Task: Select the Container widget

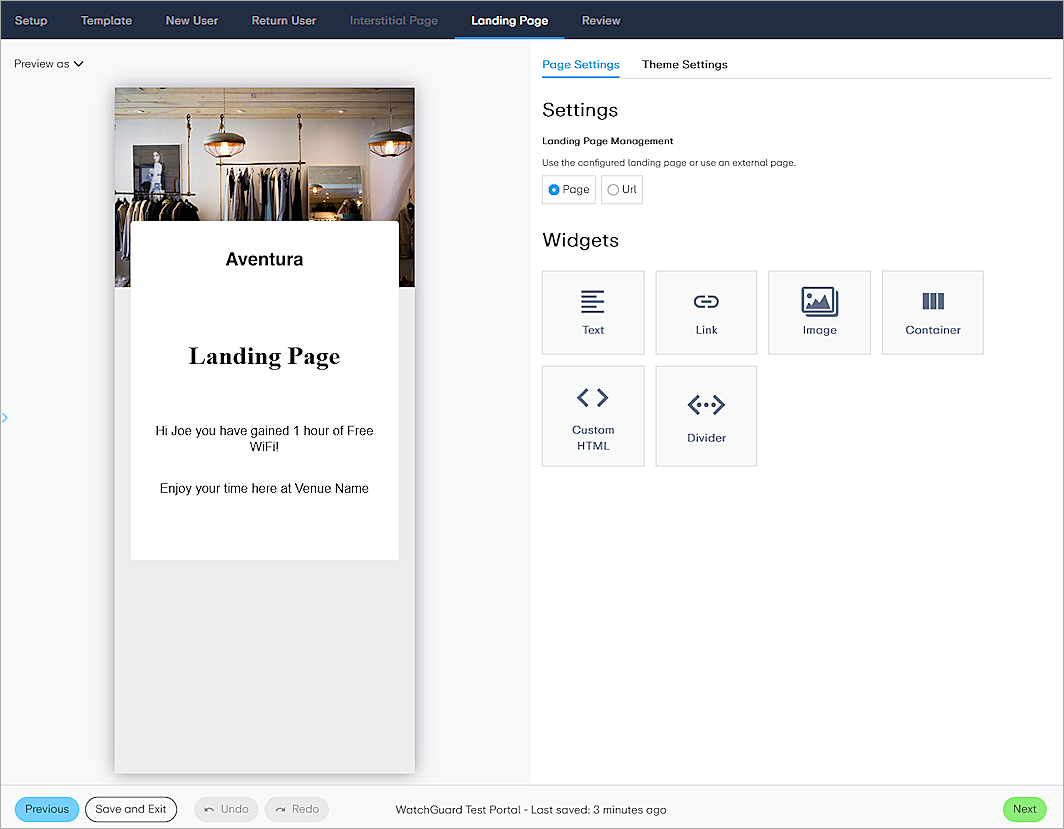Action: (x=932, y=312)
